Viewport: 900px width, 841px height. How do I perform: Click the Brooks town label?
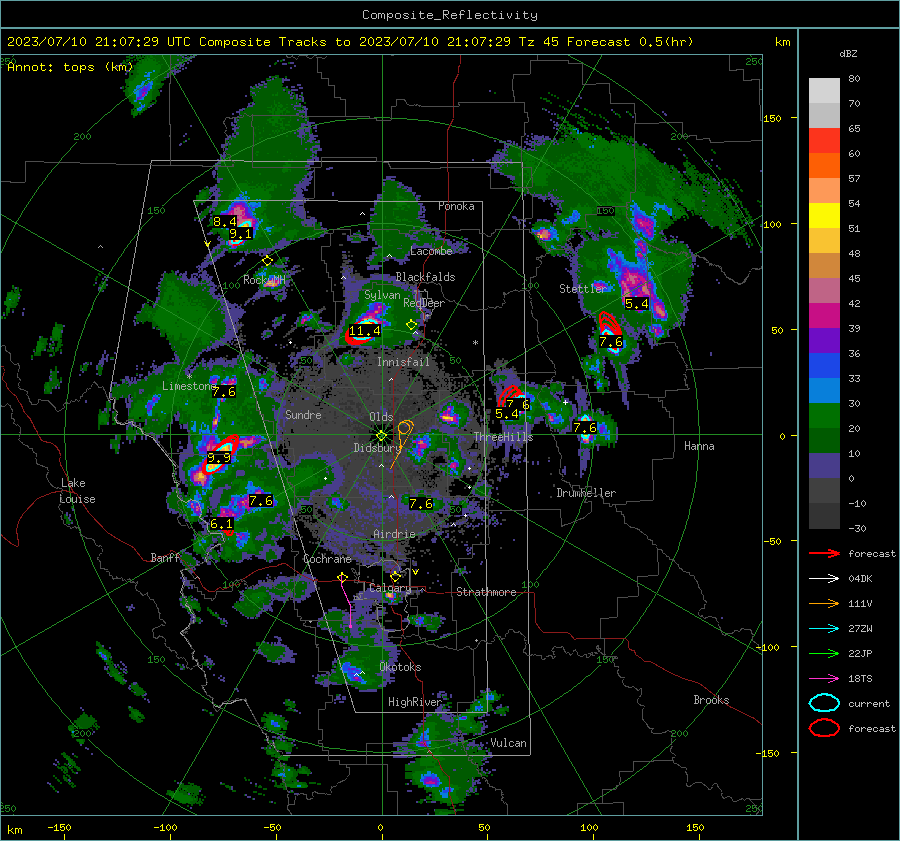tap(711, 700)
